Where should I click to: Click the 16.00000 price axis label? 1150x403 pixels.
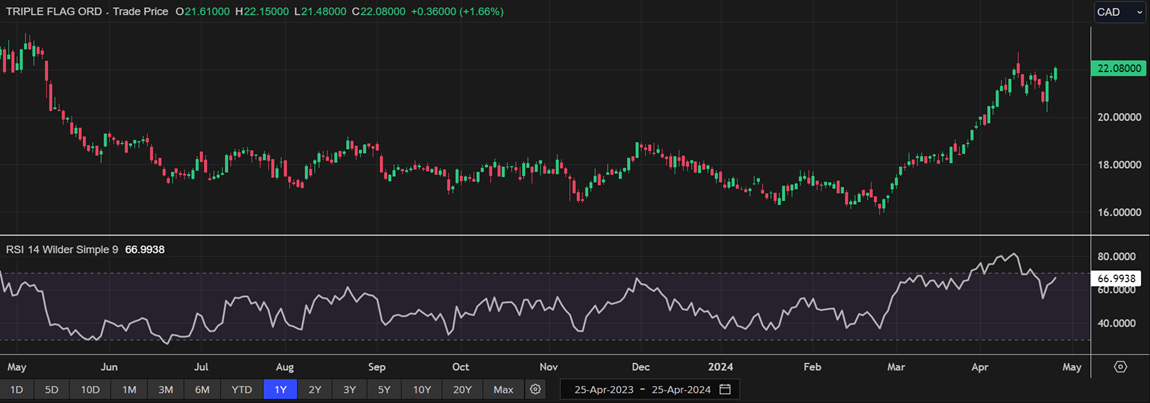(x=1118, y=213)
